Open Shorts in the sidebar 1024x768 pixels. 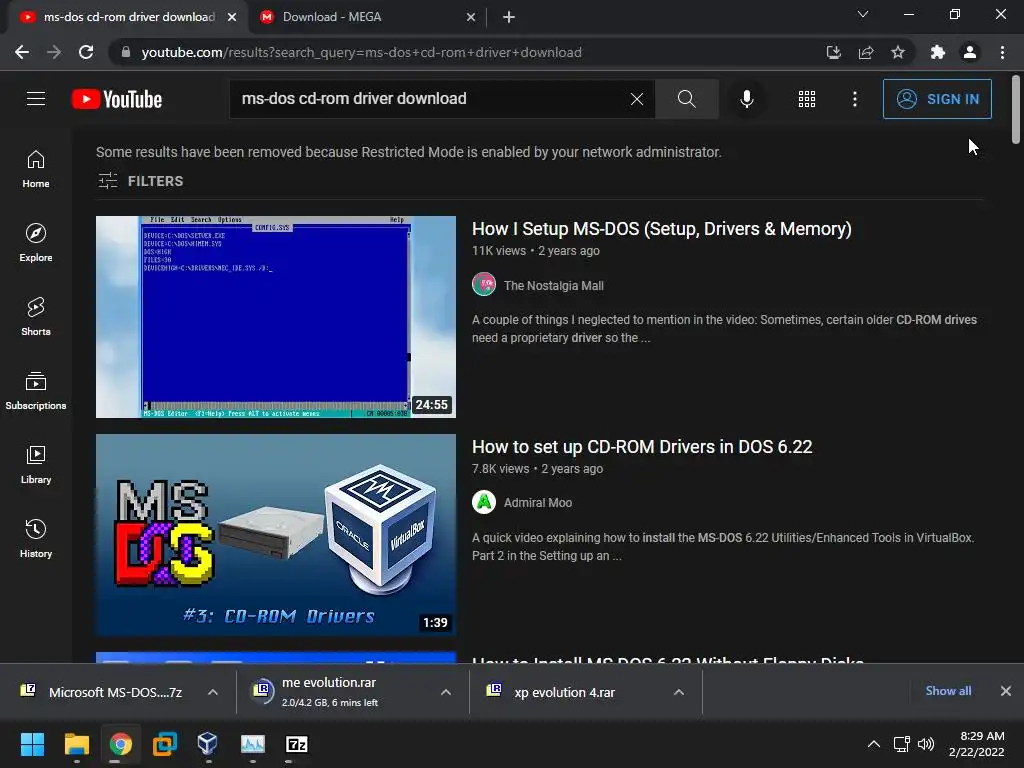tap(36, 316)
